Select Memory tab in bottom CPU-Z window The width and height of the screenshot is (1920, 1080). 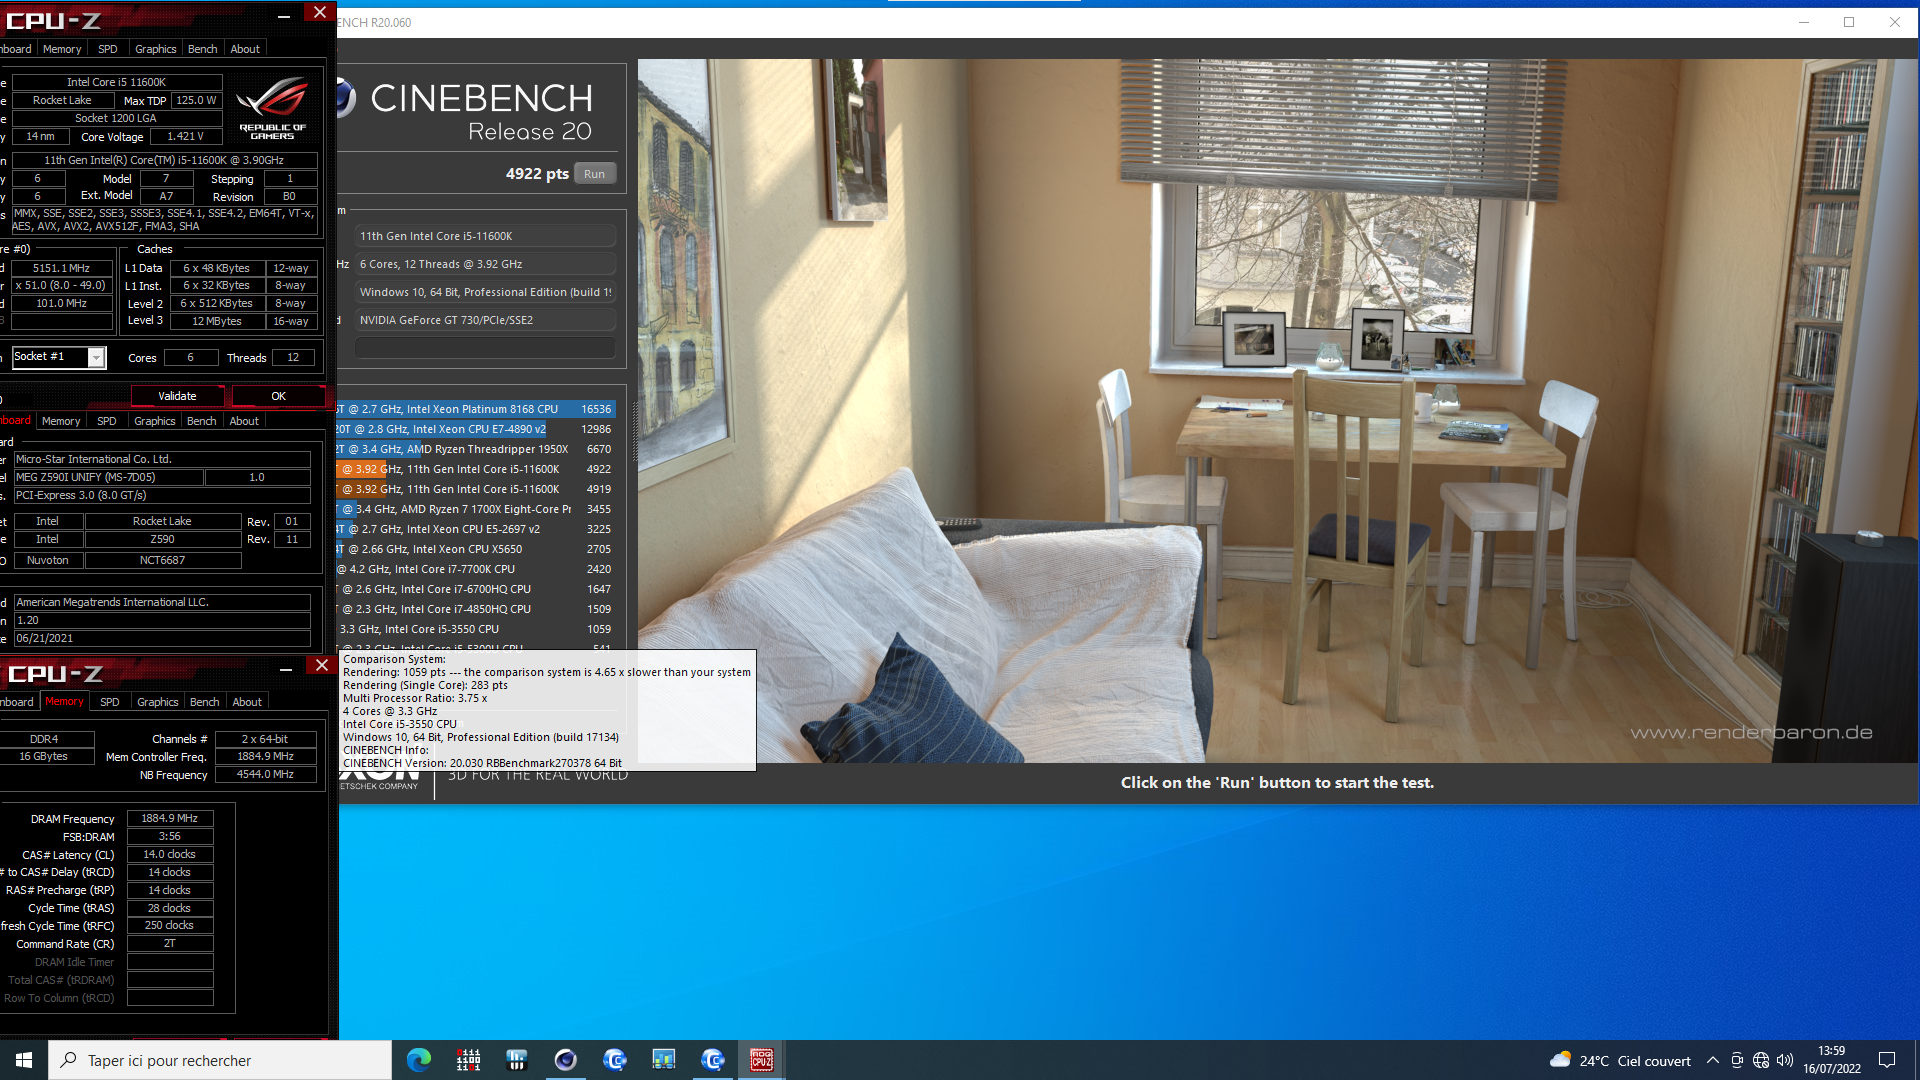(65, 702)
